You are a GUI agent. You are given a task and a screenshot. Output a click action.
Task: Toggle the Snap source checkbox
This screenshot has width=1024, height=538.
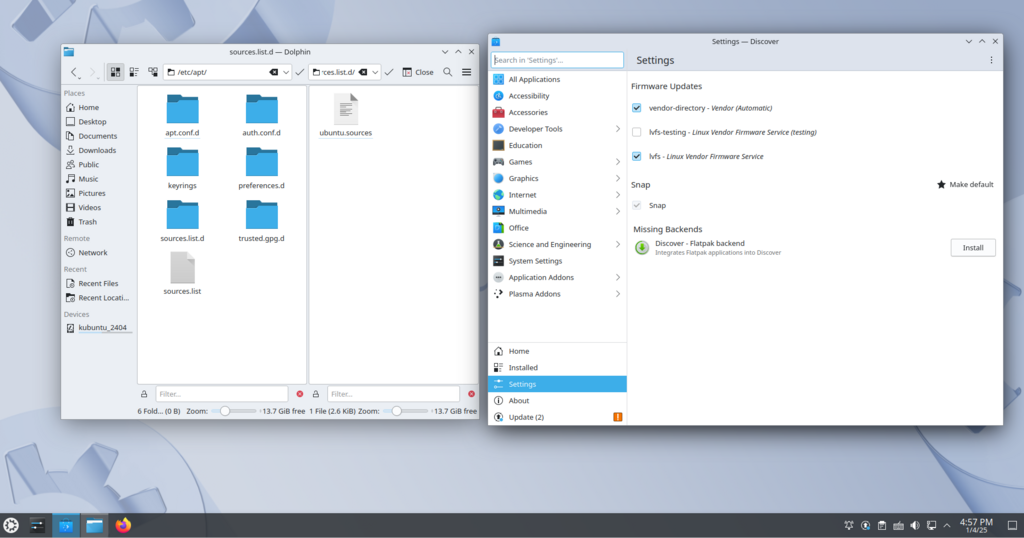pos(637,205)
